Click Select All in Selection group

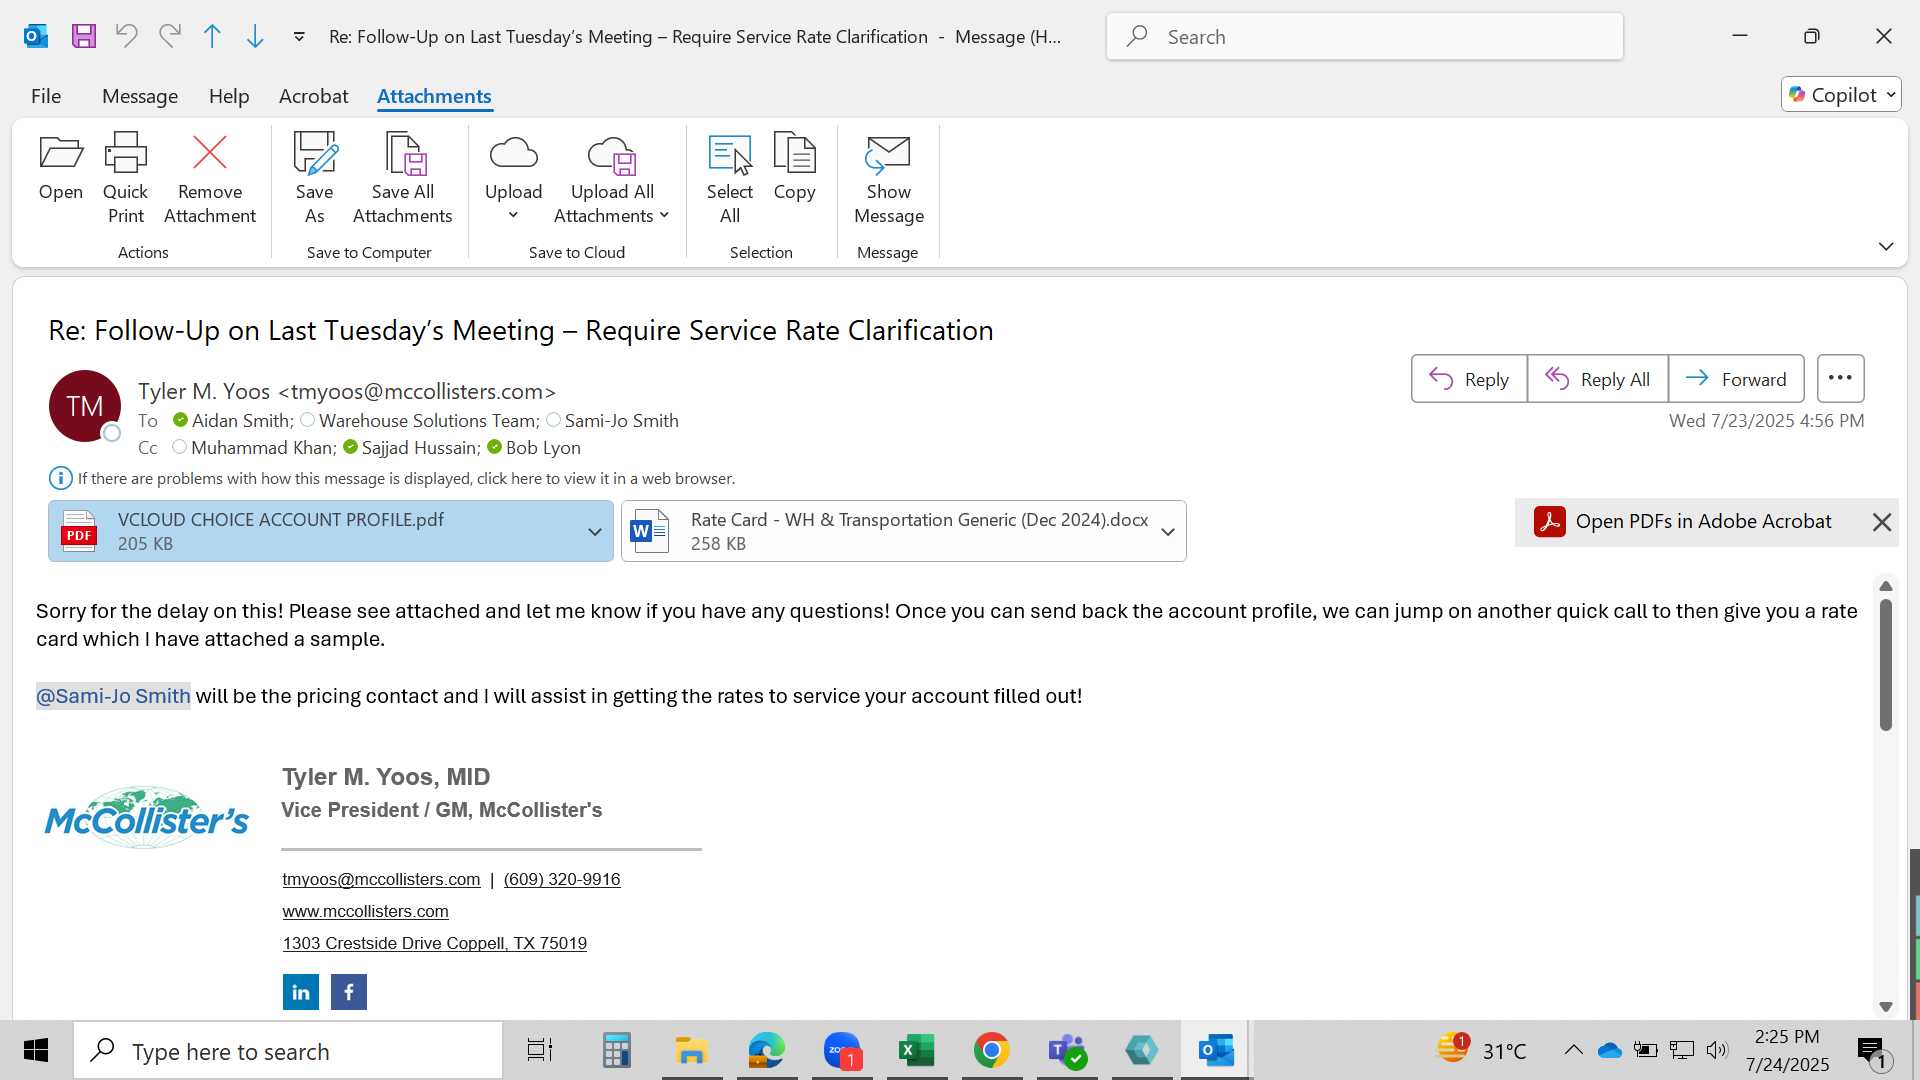(730, 178)
